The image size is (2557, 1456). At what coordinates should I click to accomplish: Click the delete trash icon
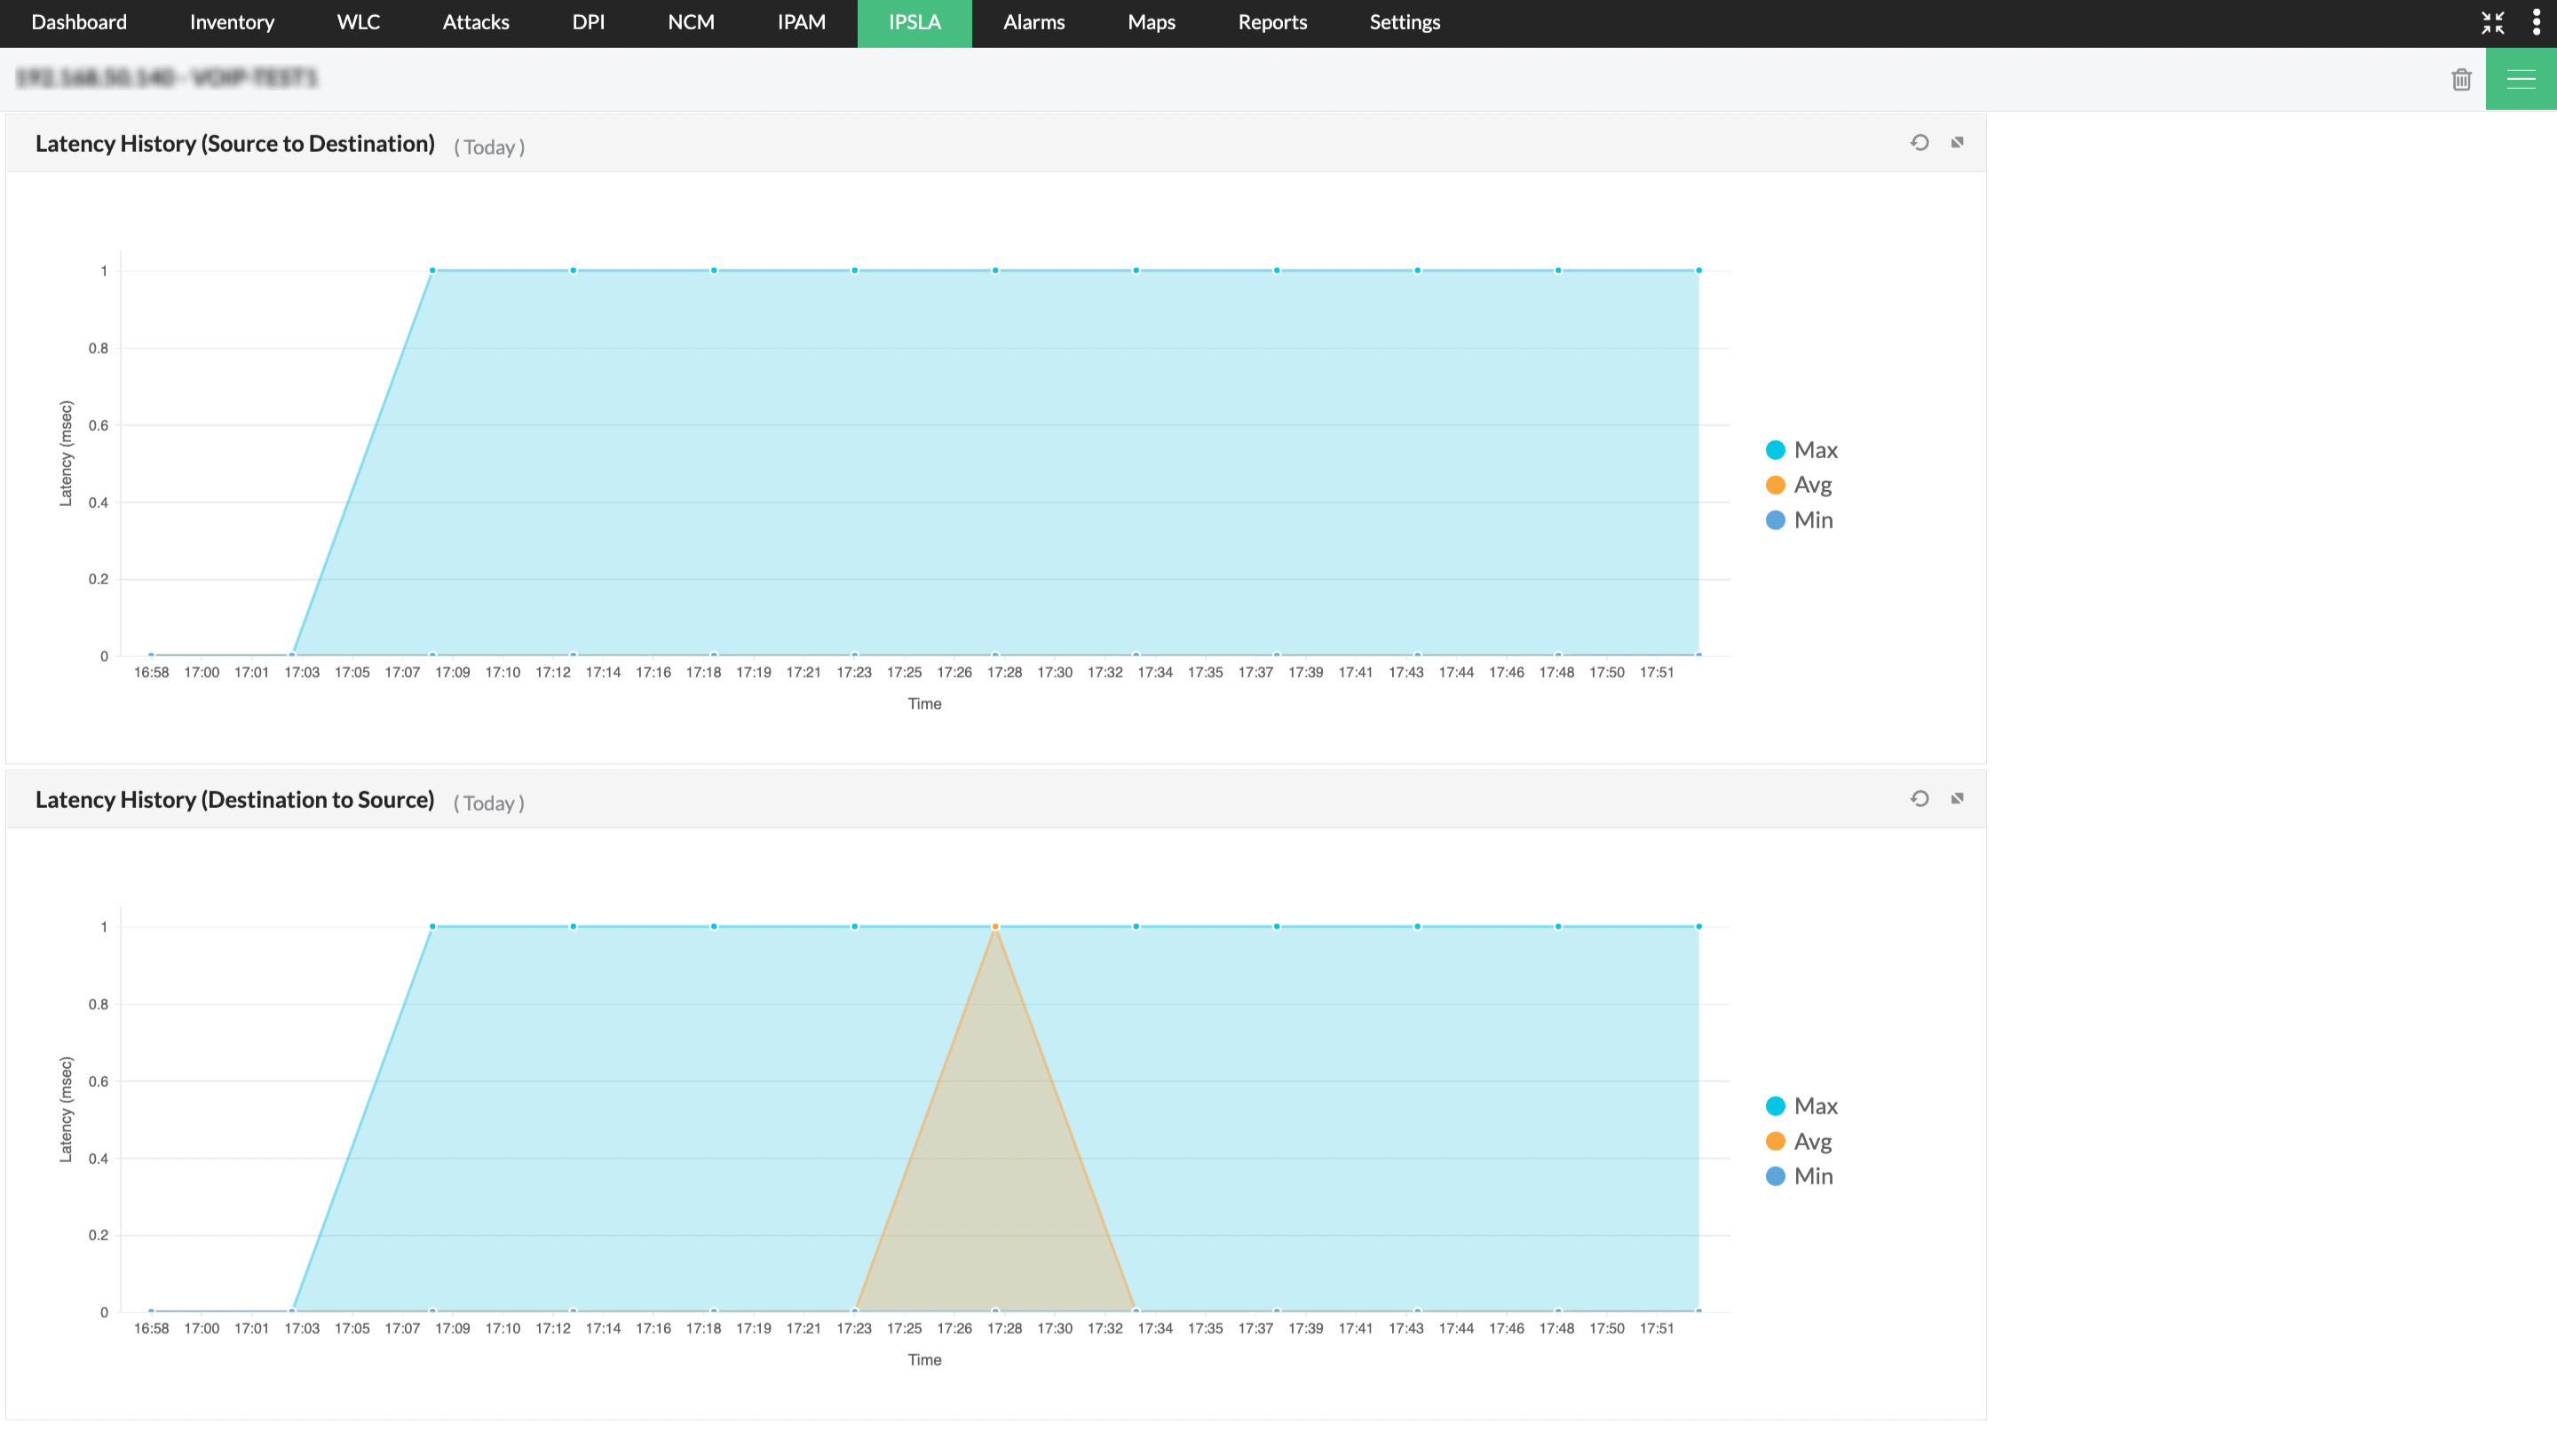coord(2461,79)
